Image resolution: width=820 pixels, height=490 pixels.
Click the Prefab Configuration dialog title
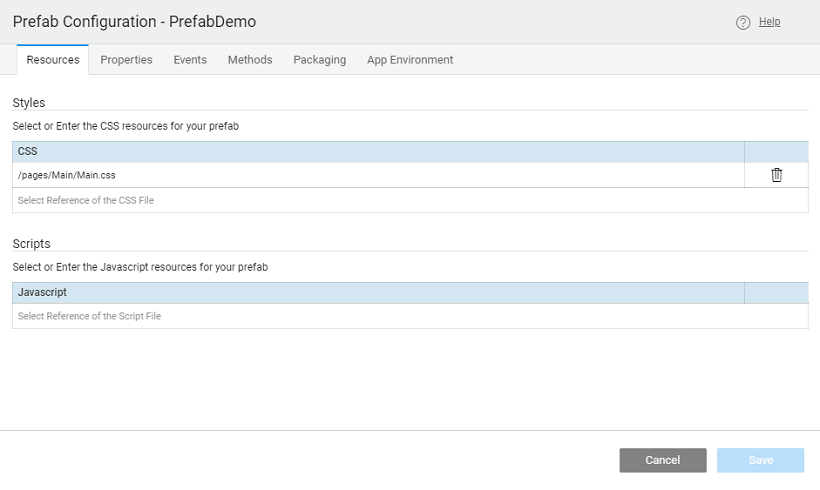click(x=134, y=21)
